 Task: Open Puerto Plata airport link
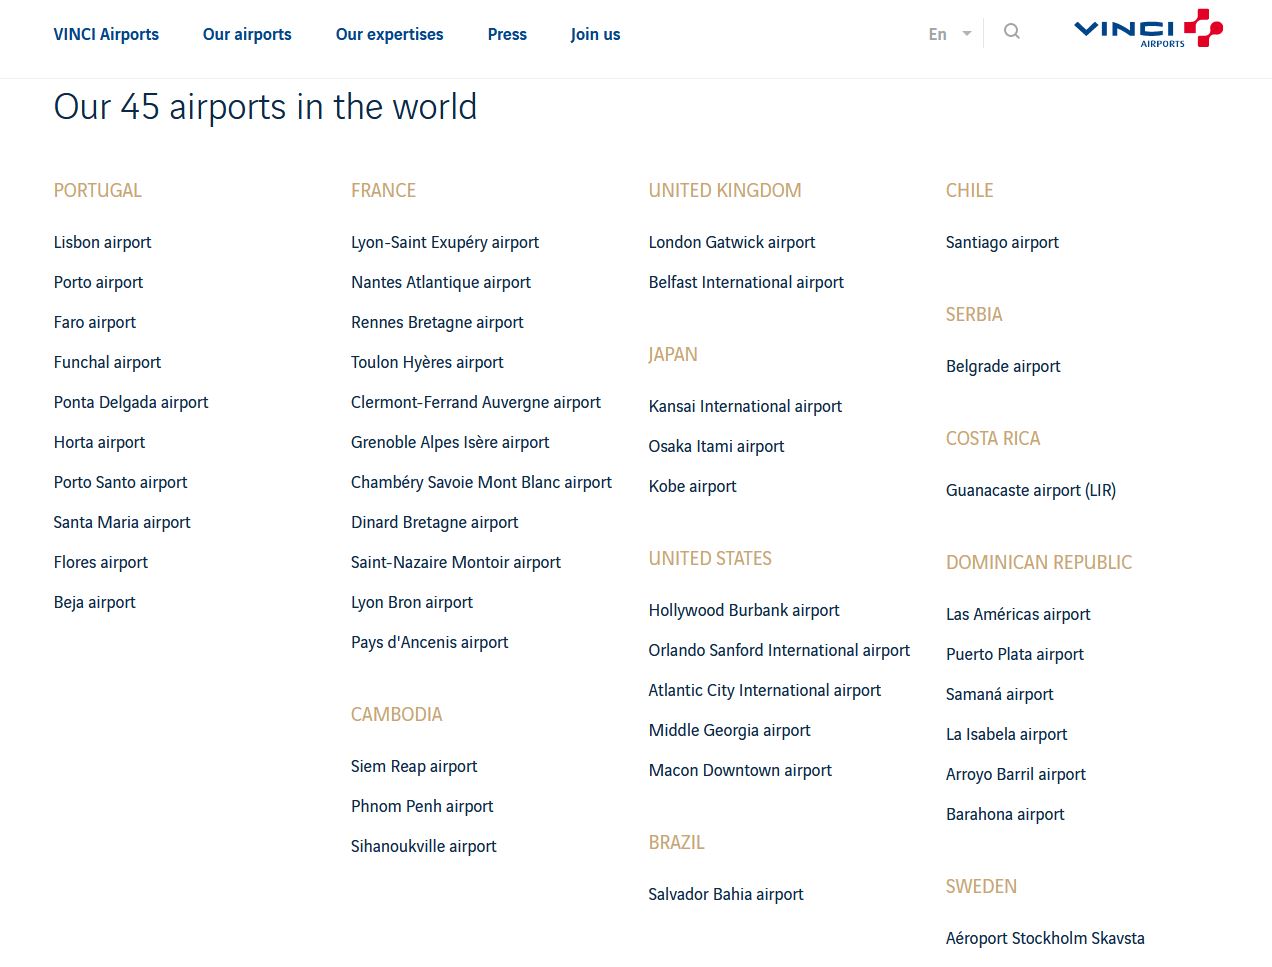[1015, 654]
